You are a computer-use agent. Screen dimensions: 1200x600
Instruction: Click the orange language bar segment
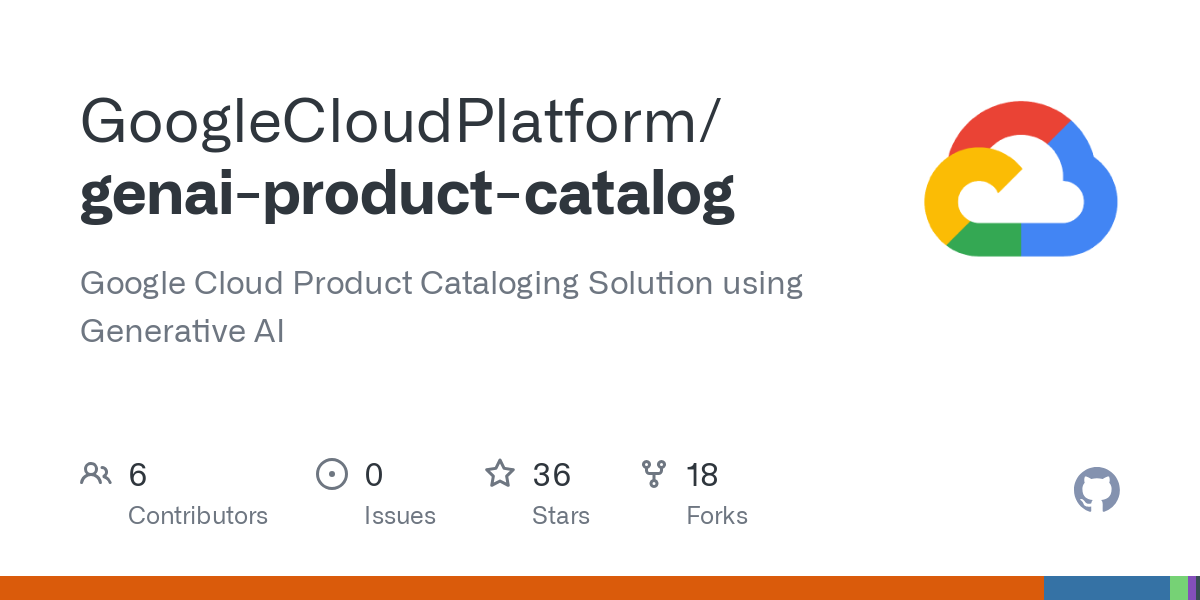pos(520,588)
